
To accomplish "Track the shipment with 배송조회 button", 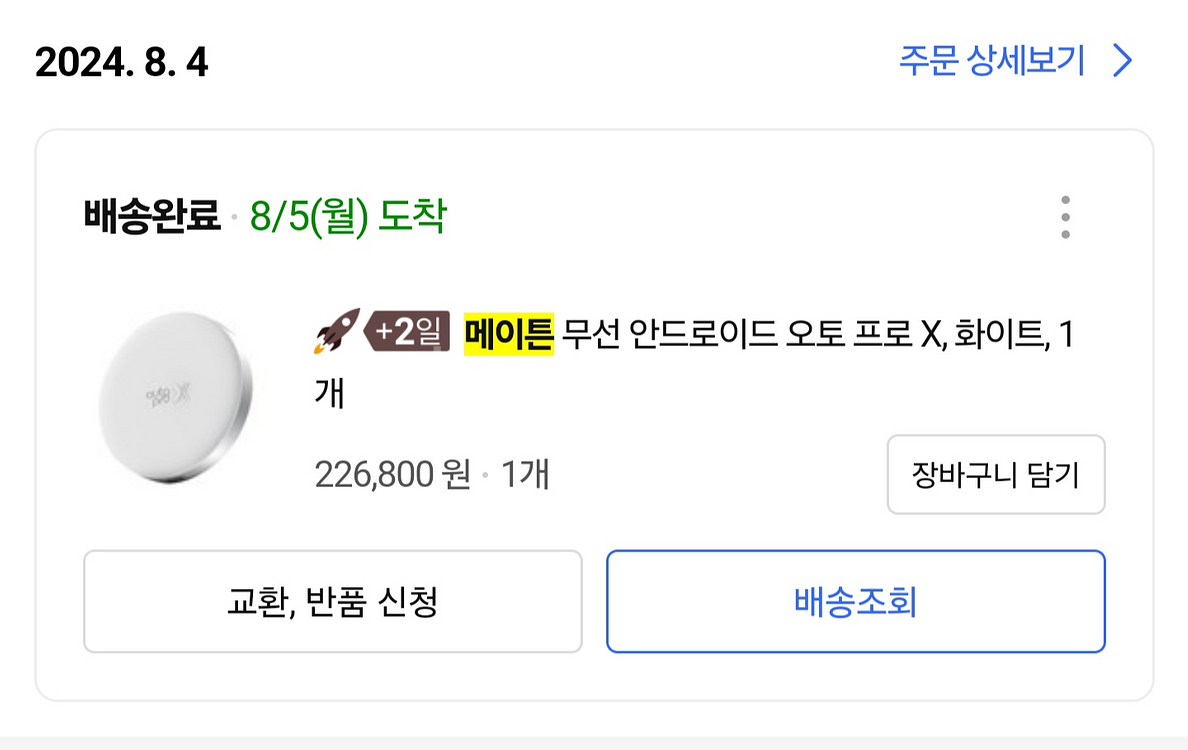I will (x=855, y=601).
